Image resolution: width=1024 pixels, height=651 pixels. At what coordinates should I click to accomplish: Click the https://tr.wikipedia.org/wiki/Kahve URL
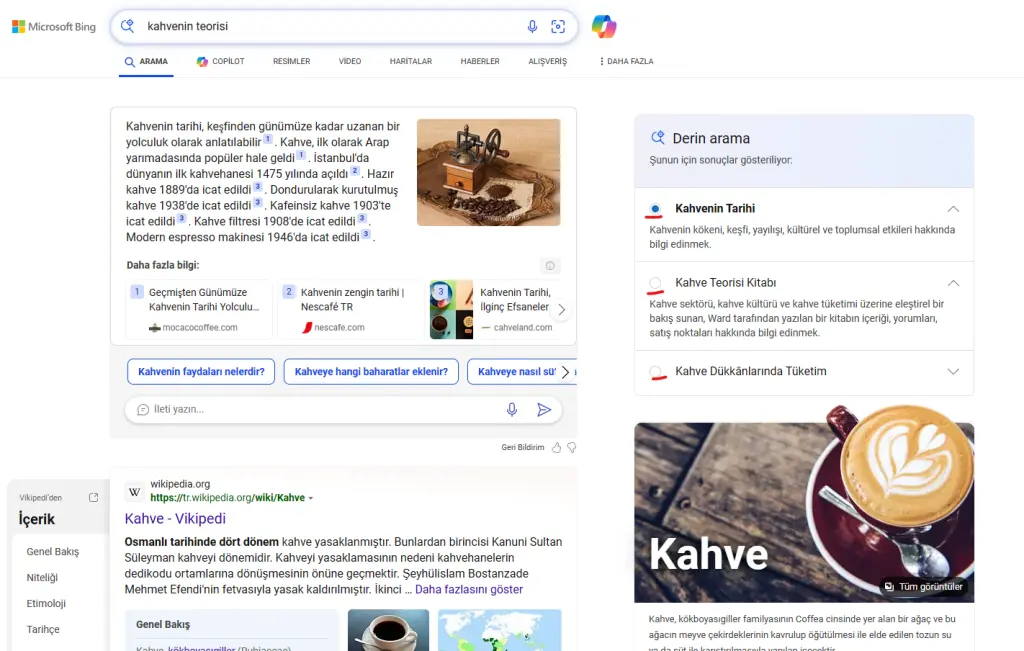(227, 498)
